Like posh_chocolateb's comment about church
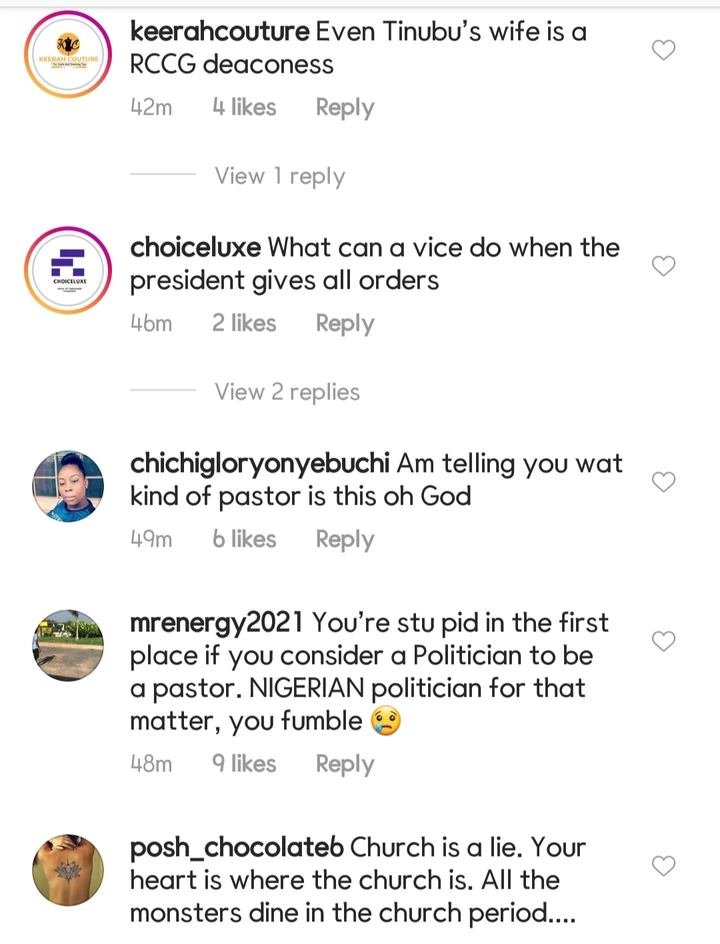Screen dimensions: 720x944 (664, 865)
